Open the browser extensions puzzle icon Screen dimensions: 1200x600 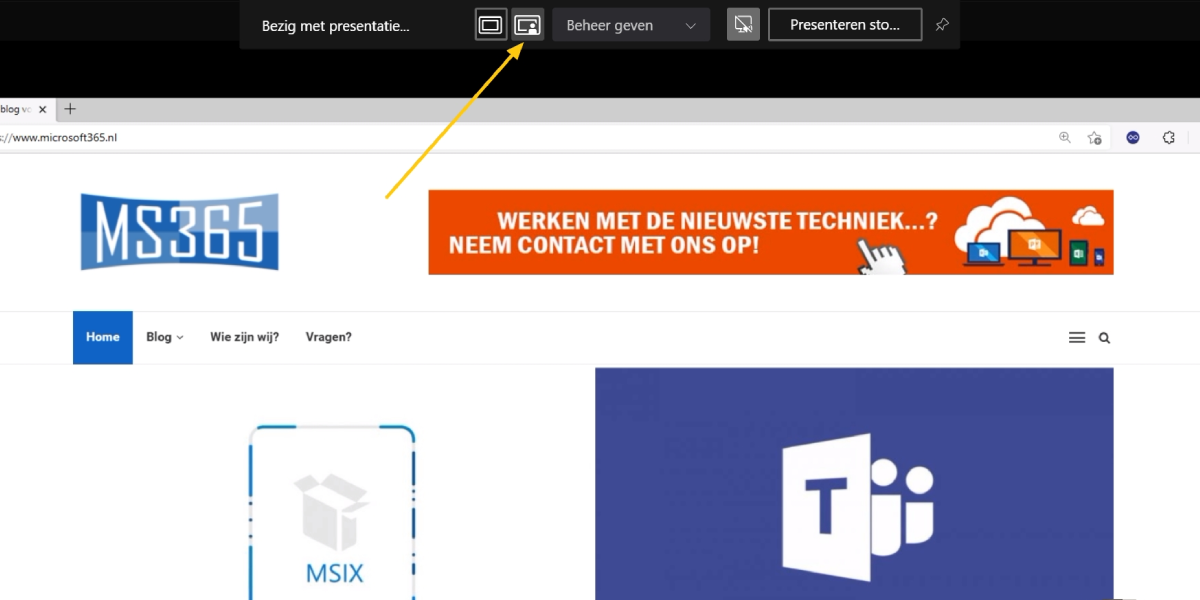(x=1168, y=138)
